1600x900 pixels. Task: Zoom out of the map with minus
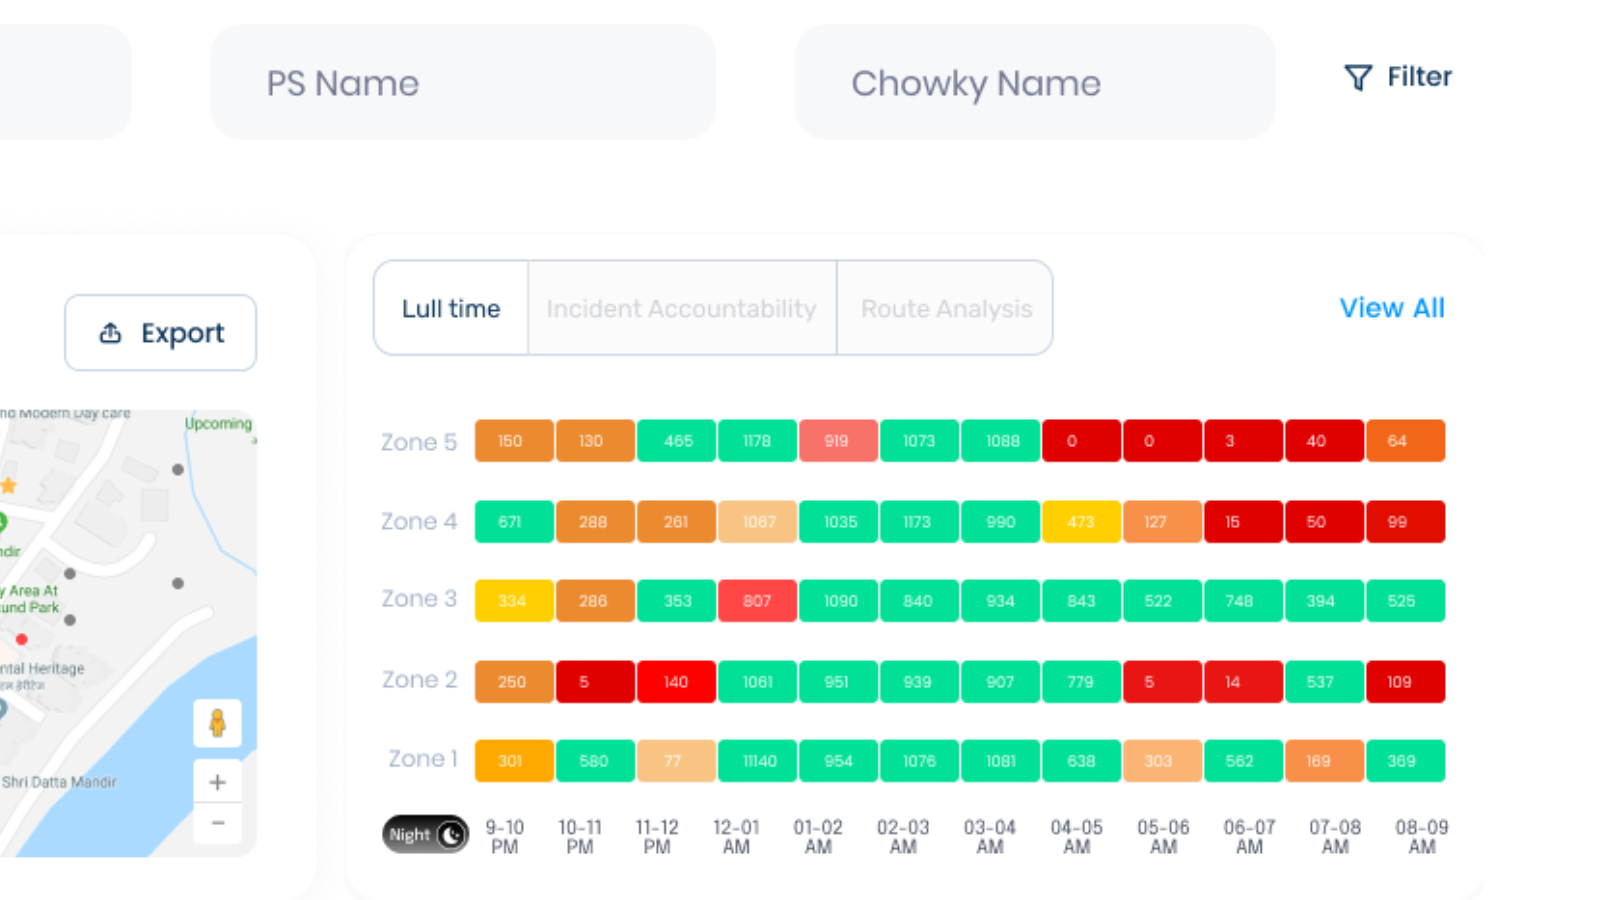(217, 823)
